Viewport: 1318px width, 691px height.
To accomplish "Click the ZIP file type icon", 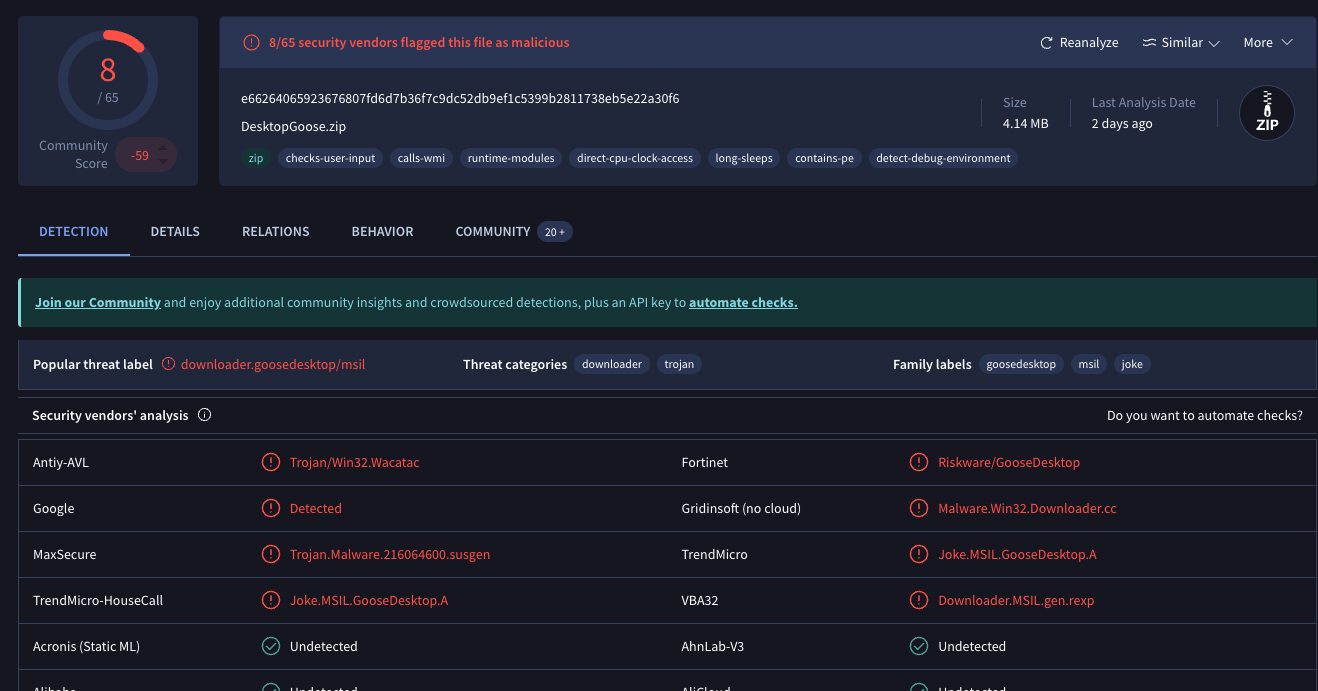I will (x=1266, y=113).
